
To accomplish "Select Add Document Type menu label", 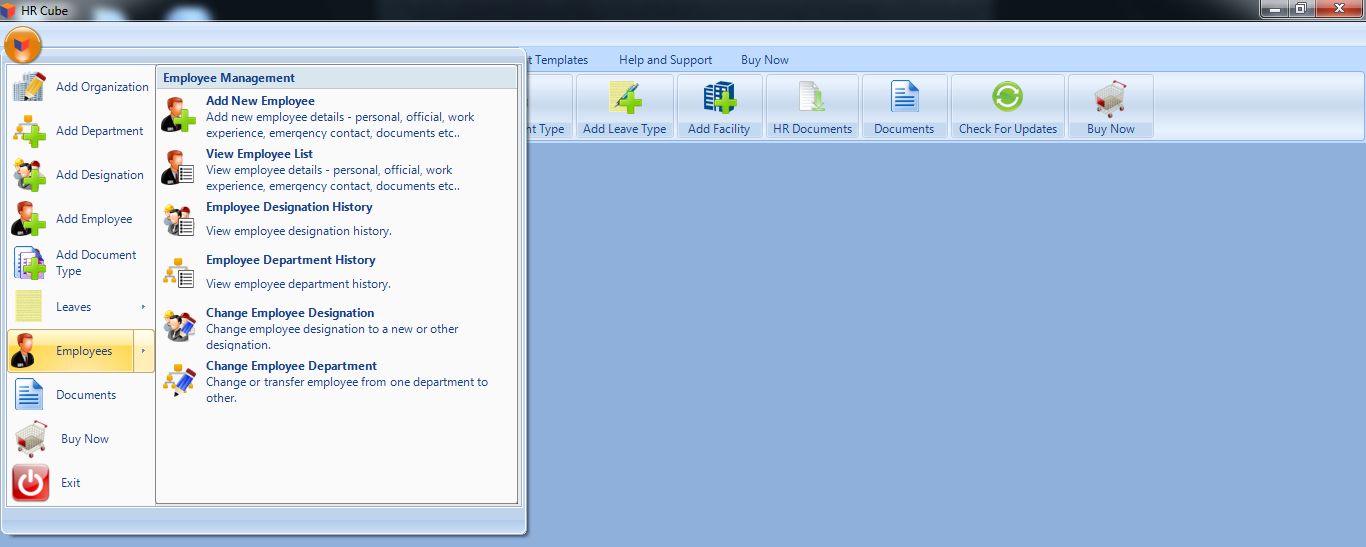I will tap(96, 263).
